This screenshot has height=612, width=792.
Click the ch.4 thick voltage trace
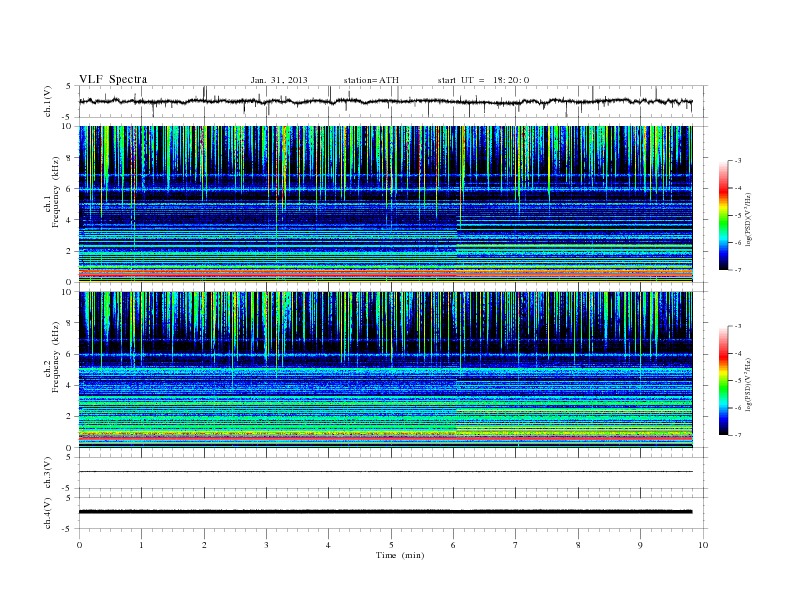[385, 512]
